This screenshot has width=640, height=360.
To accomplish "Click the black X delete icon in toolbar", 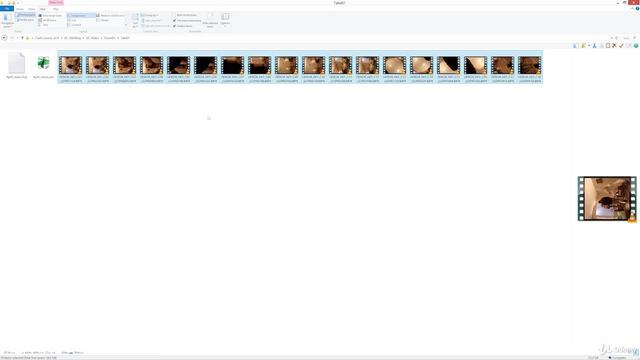I will point(614,46).
